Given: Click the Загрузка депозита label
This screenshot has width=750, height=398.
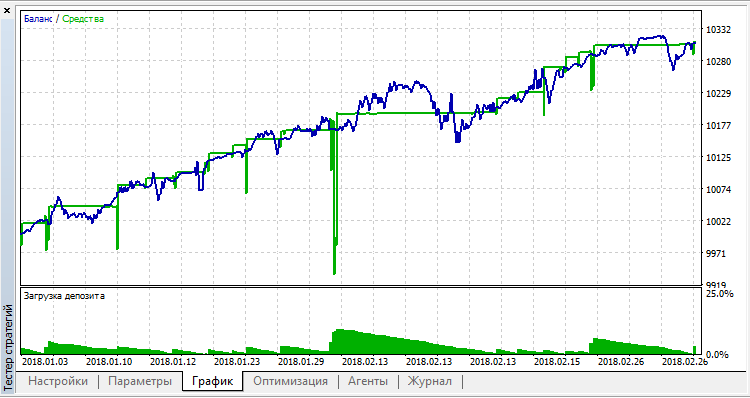Looking at the screenshot, I should click(64, 296).
